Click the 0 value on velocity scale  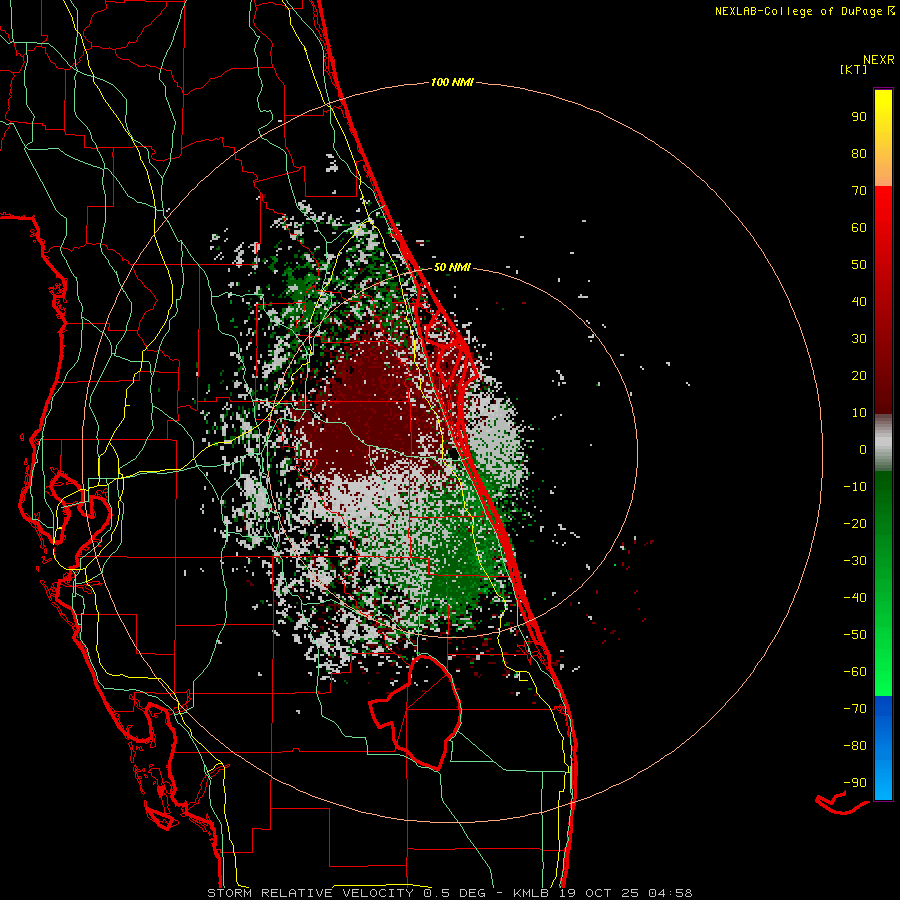[x=863, y=450]
